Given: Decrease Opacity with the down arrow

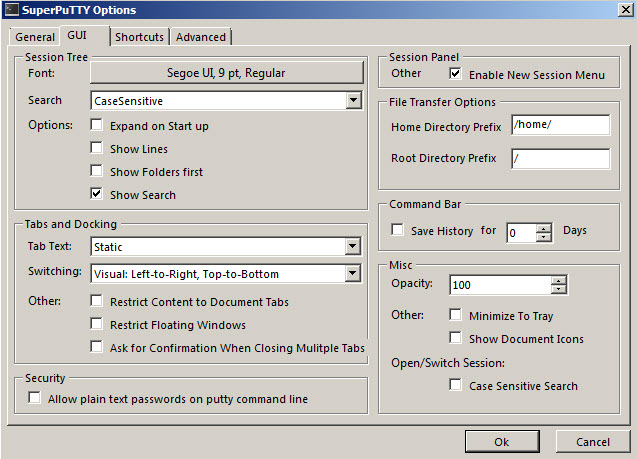Looking at the screenshot, I should coord(559,290).
